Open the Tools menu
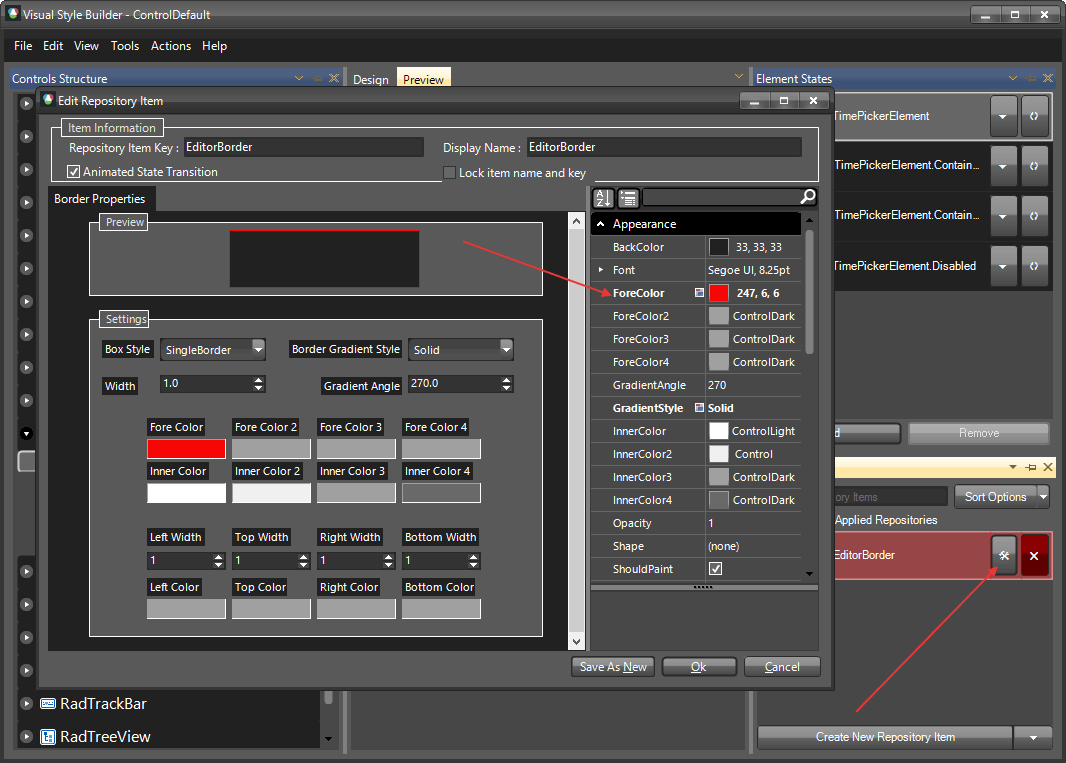This screenshot has height=763, width=1066. pos(125,46)
